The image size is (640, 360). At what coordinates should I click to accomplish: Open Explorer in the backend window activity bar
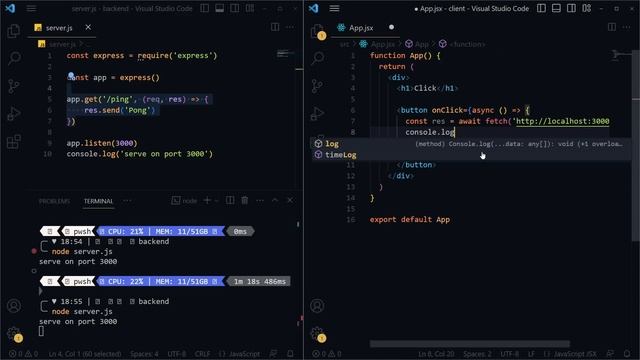coord(13,31)
